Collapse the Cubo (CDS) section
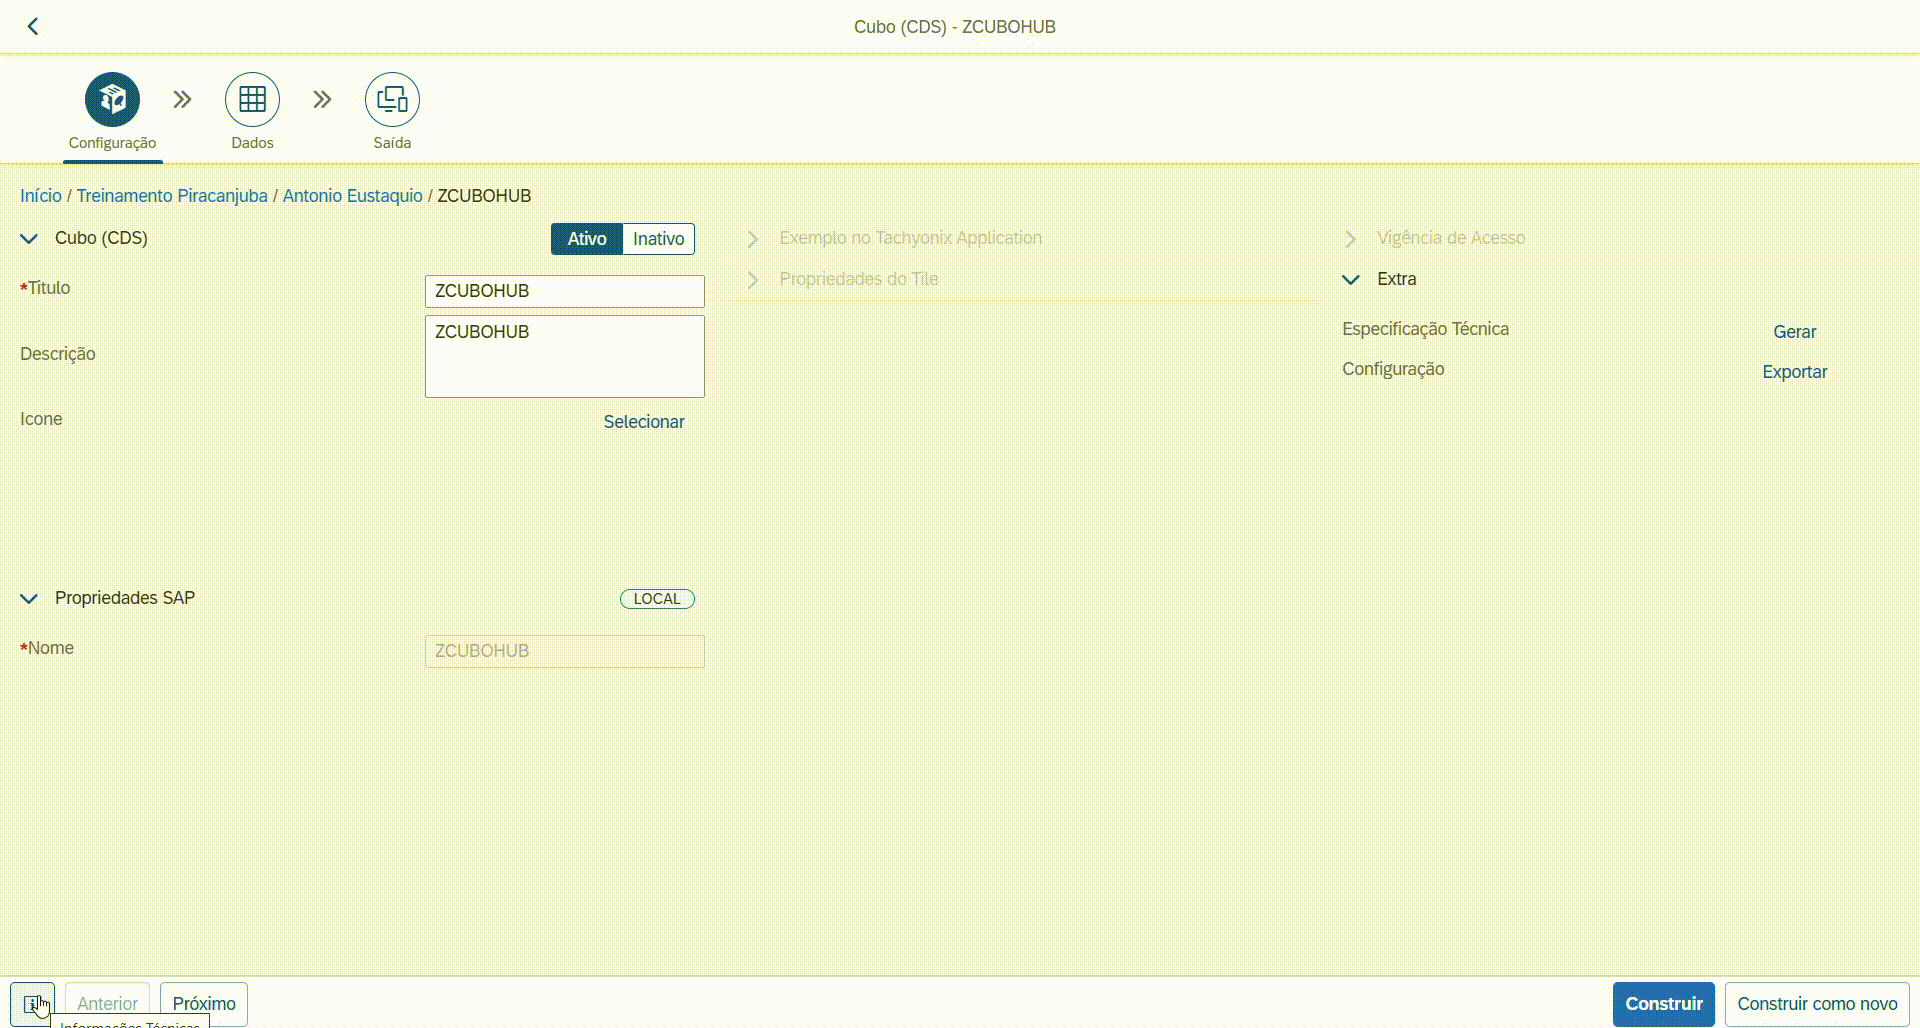The width and height of the screenshot is (1920, 1028). [x=29, y=239]
